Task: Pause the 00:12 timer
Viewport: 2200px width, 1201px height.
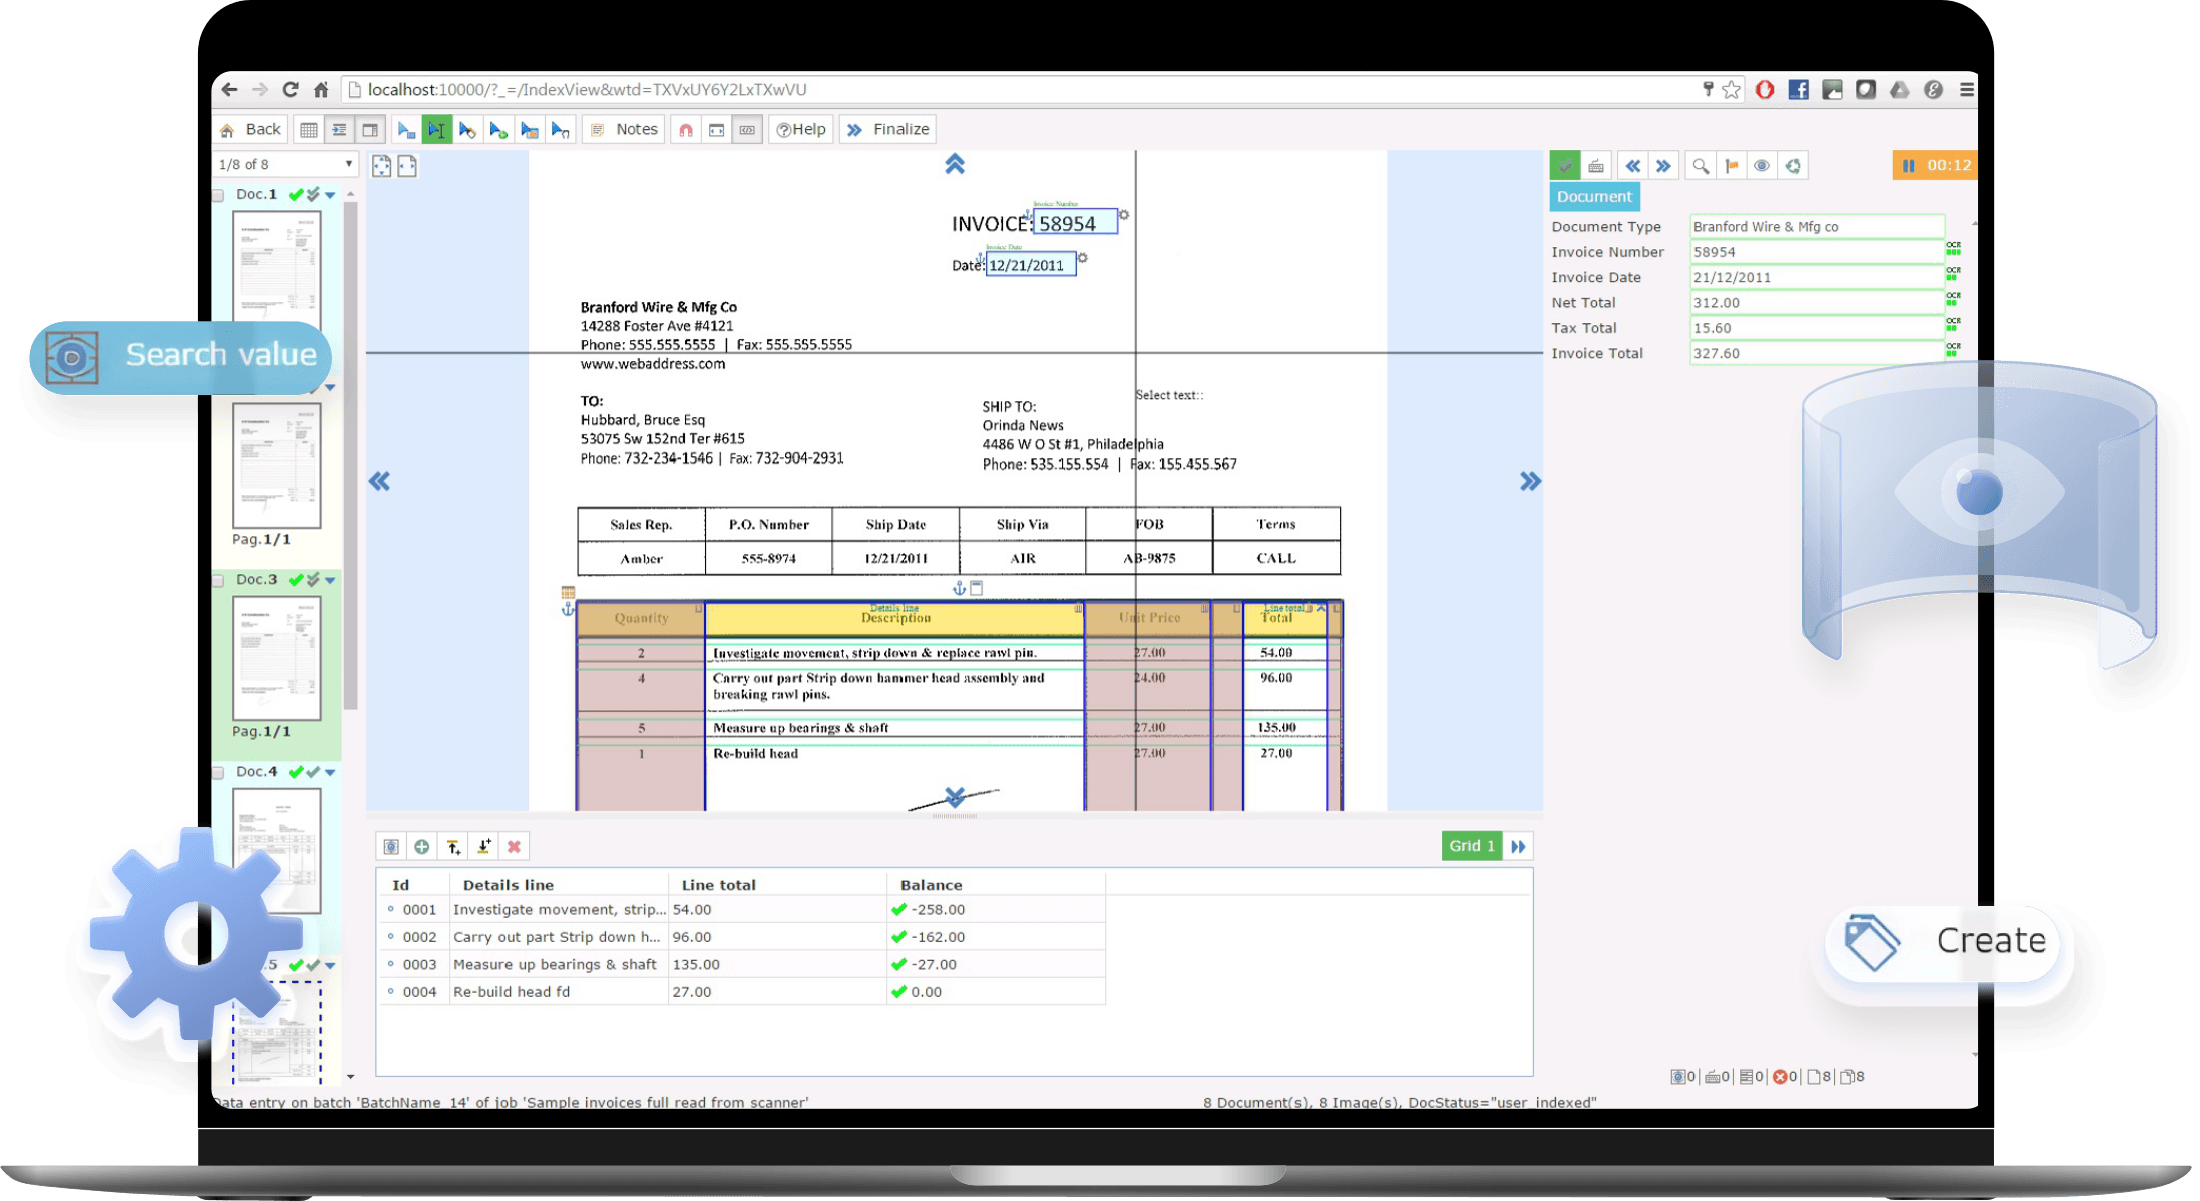Action: click(1909, 166)
